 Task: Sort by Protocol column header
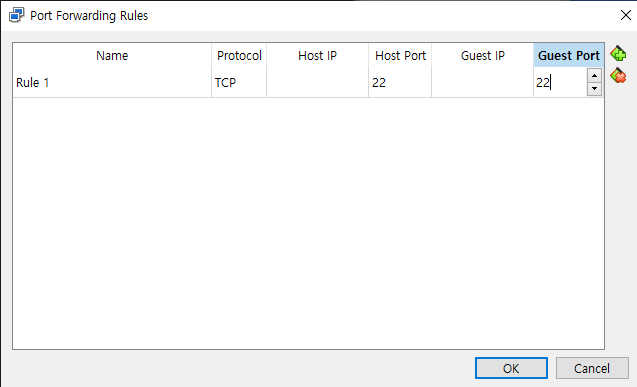239,55
